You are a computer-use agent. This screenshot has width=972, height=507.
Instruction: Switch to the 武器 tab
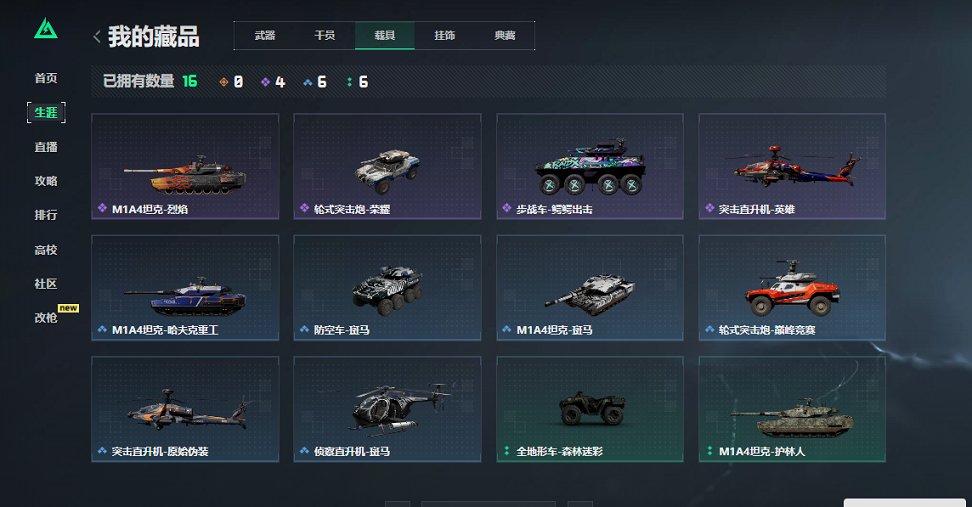(x=265, y=35)
